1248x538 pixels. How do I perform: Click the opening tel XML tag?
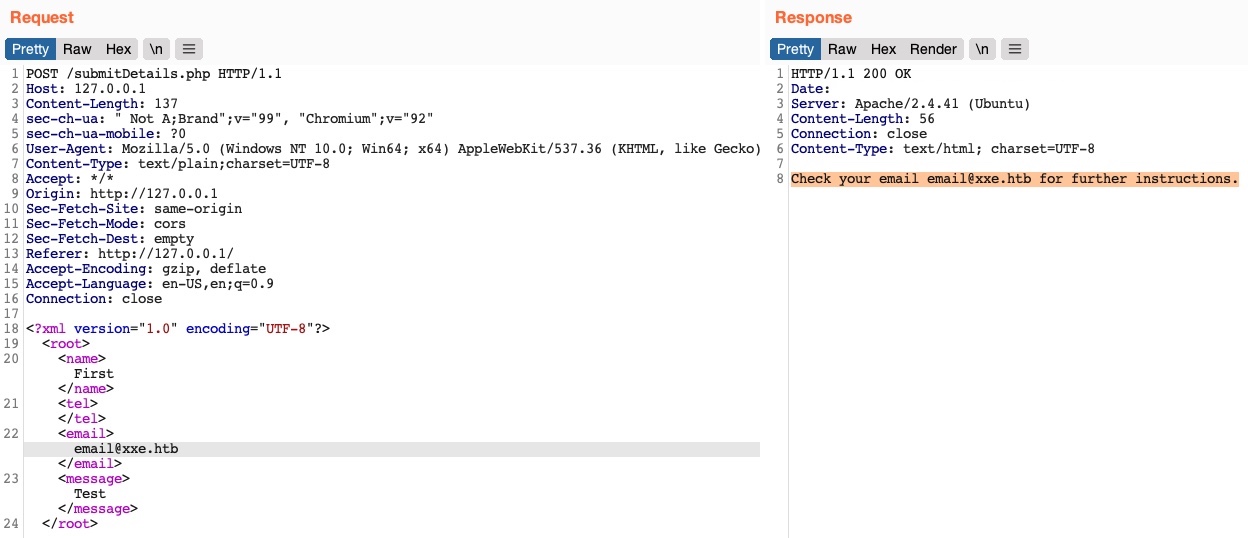click(x=78, y=404)
